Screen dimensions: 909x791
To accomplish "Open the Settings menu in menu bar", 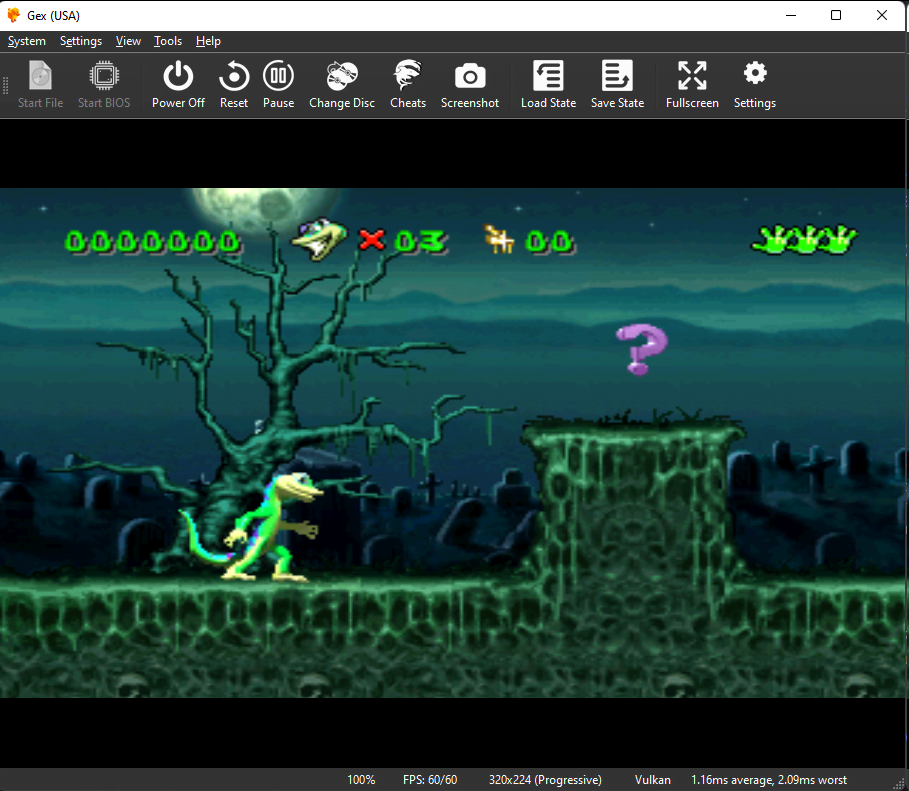I will 81,41.
